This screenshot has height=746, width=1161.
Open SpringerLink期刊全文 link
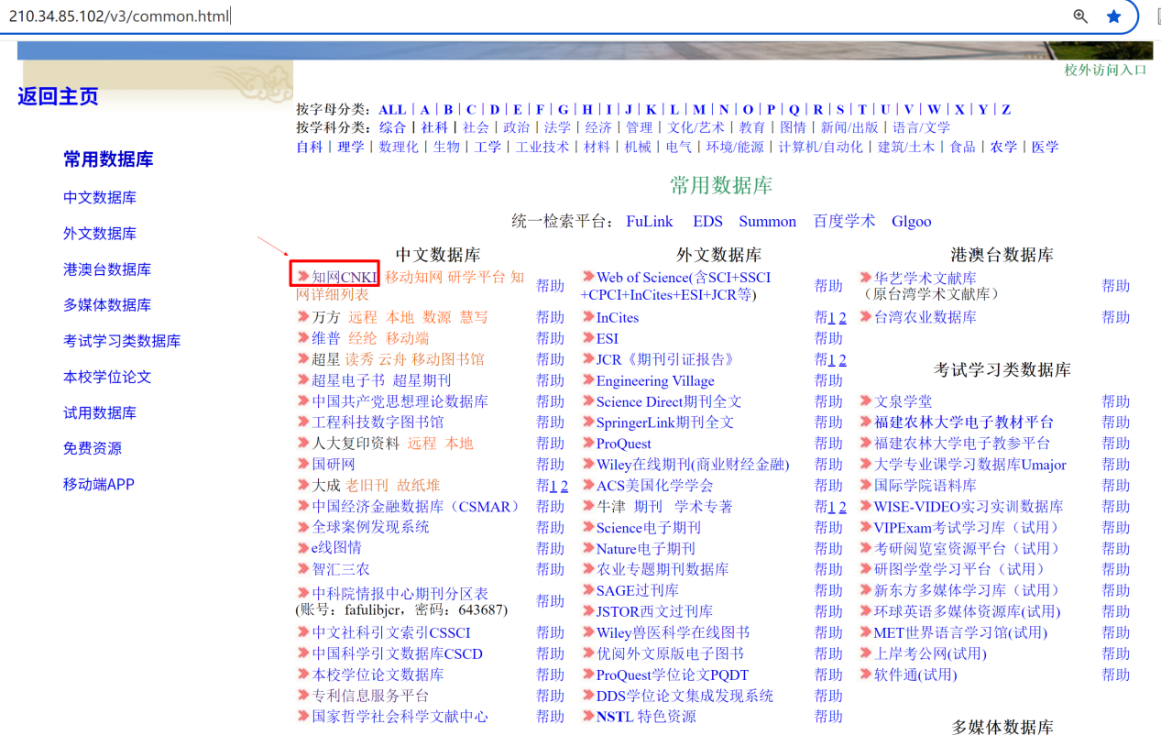[x=665, y=423]
